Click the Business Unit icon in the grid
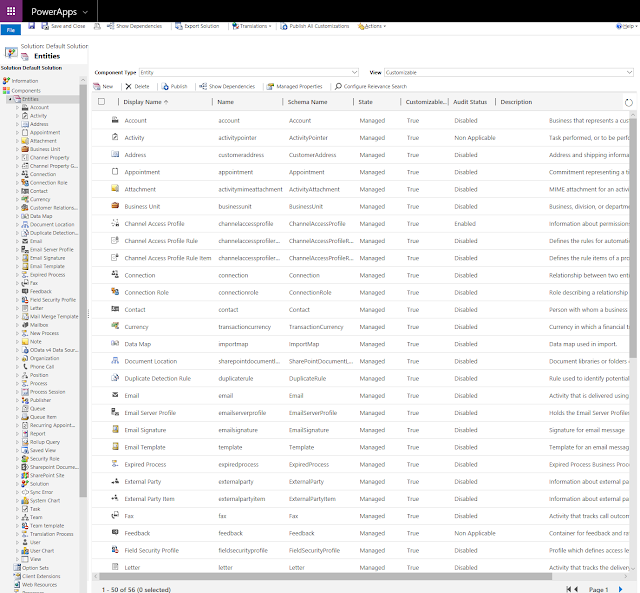This screenshot has width=640, height=593. 115,206
